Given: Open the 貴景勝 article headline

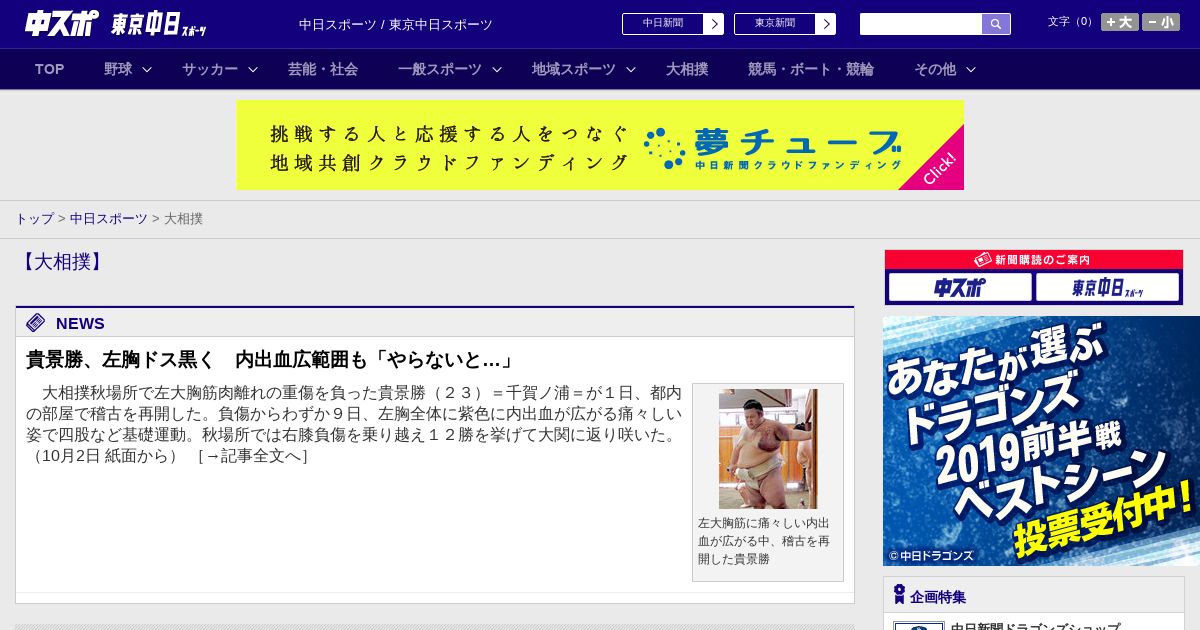Looking at the screenshot, I should (270, 359).
